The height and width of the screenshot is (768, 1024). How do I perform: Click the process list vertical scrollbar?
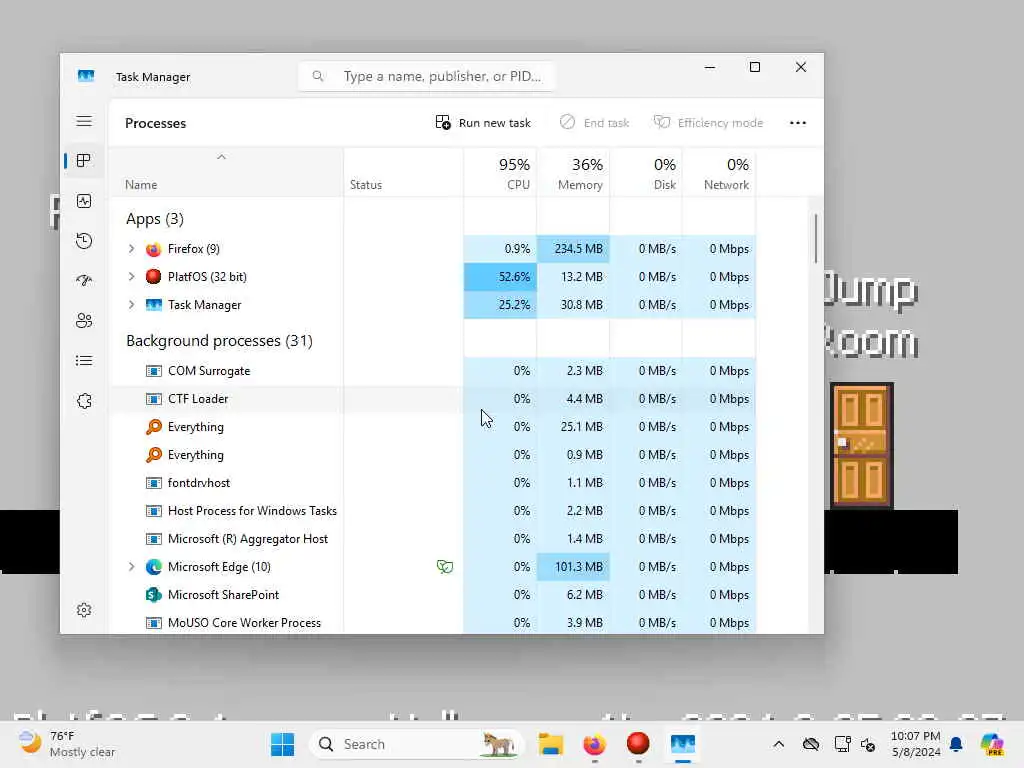[x=816, y=238]
